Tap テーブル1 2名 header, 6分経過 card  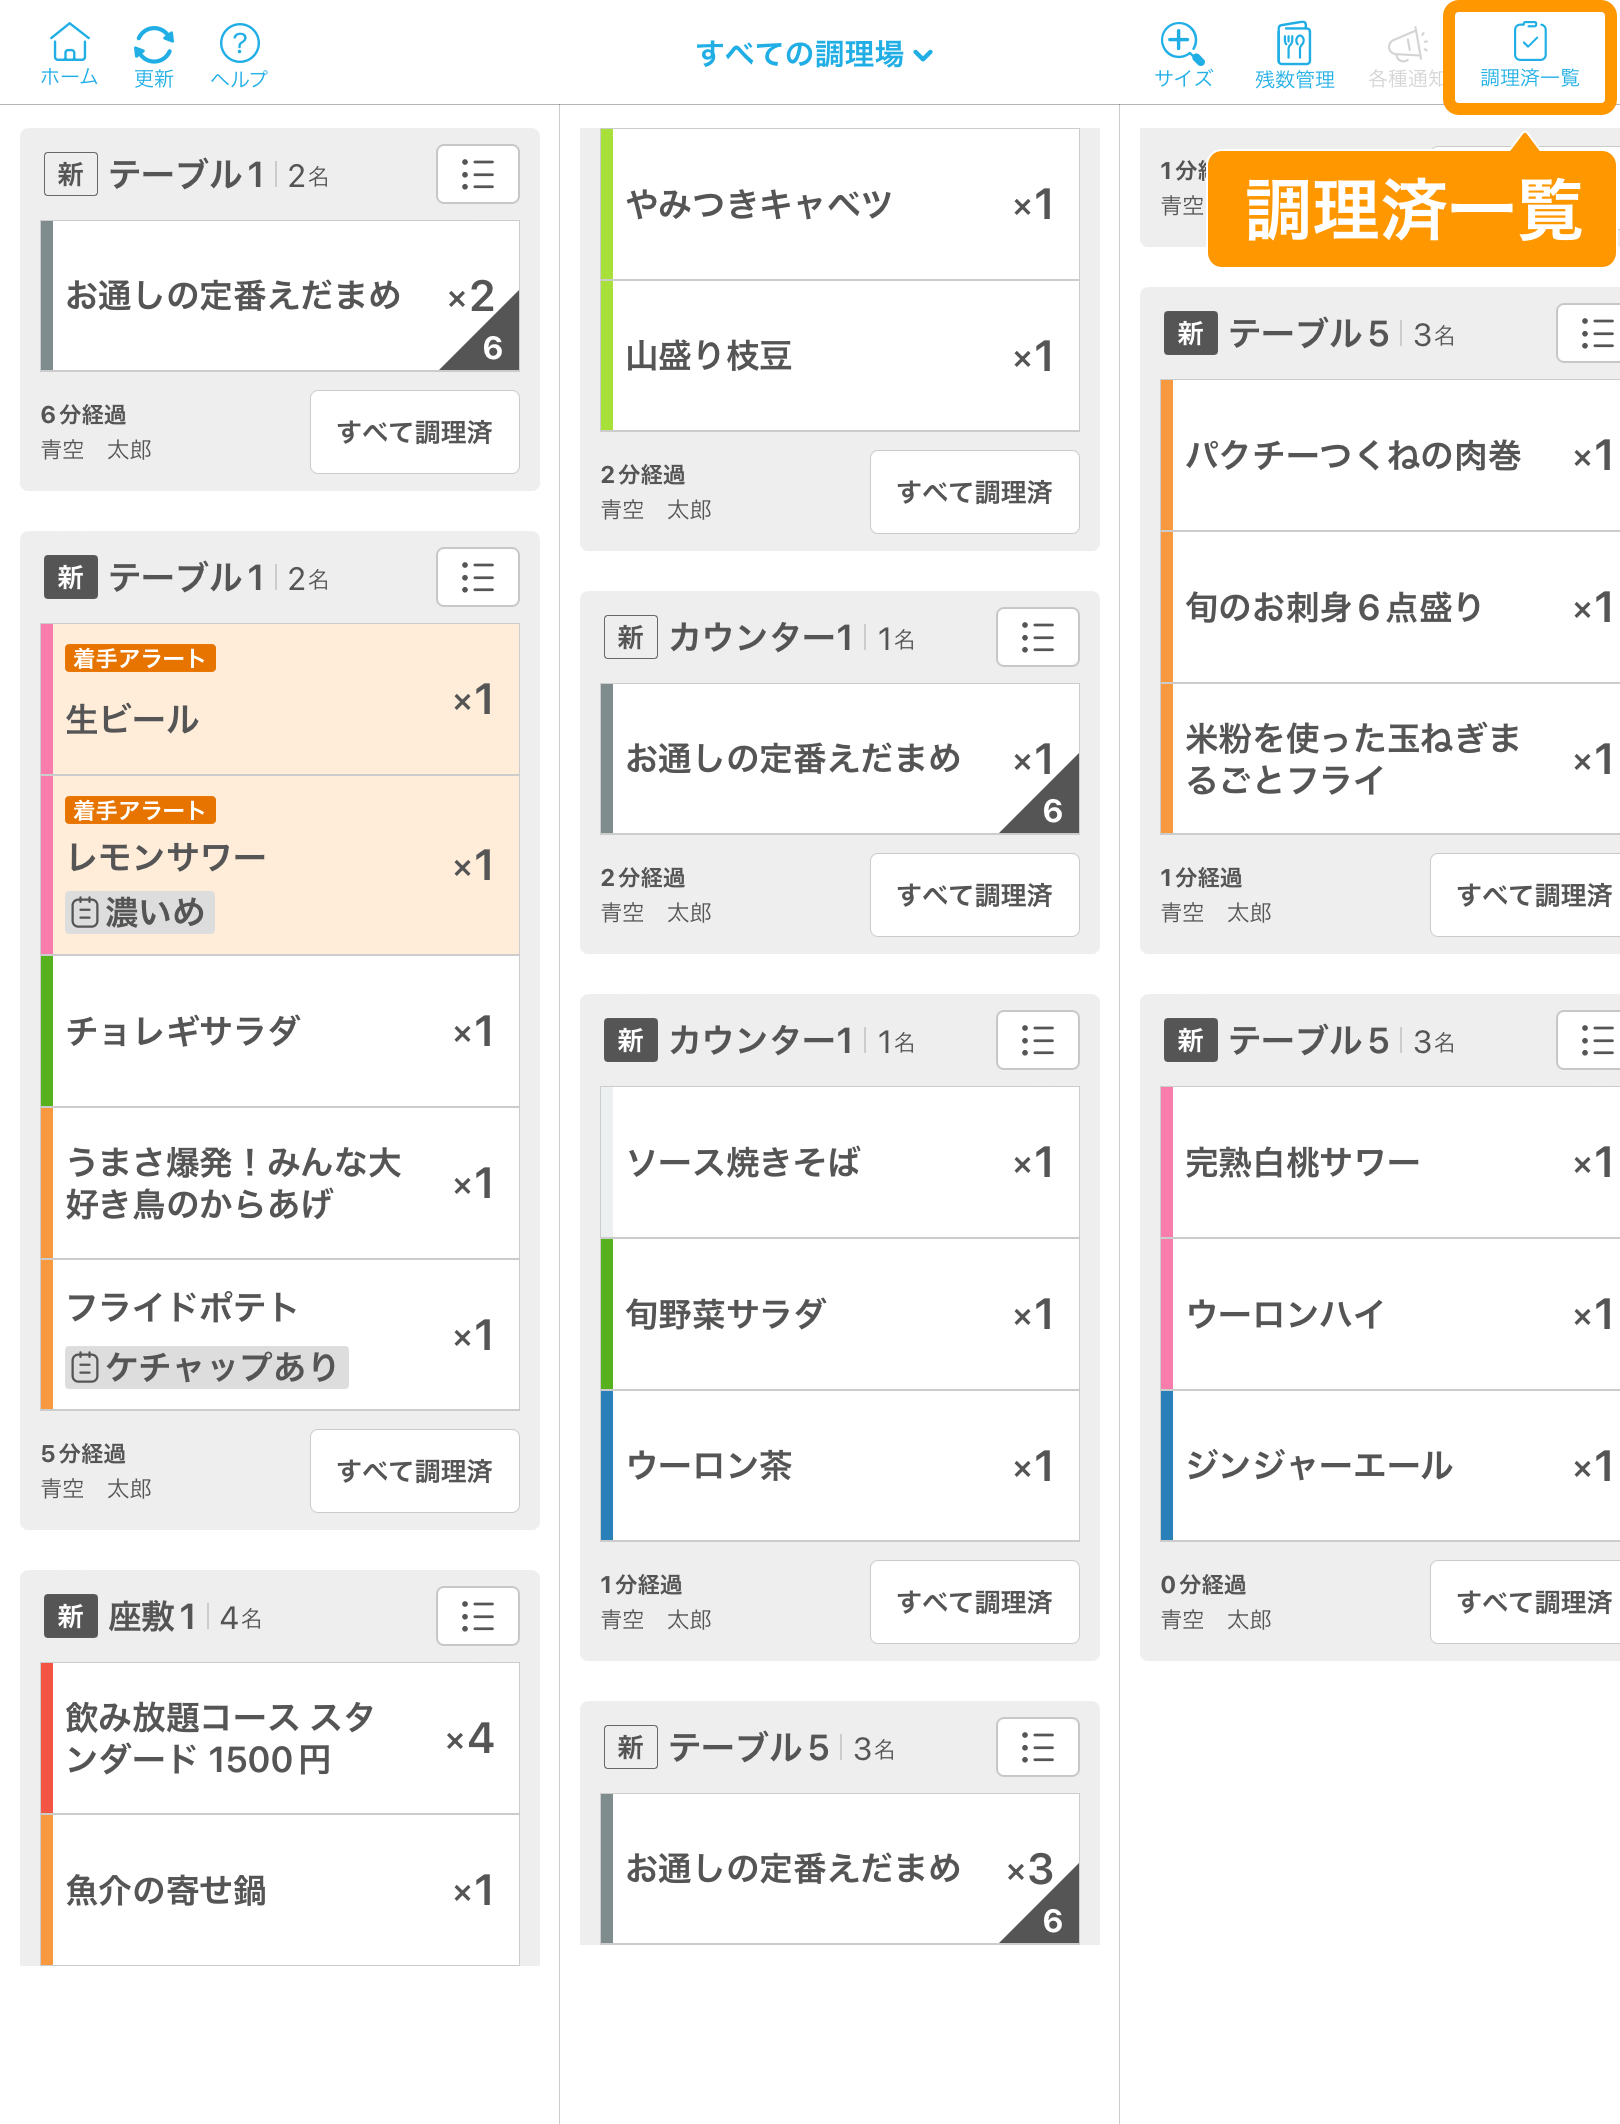click(219, 175)
